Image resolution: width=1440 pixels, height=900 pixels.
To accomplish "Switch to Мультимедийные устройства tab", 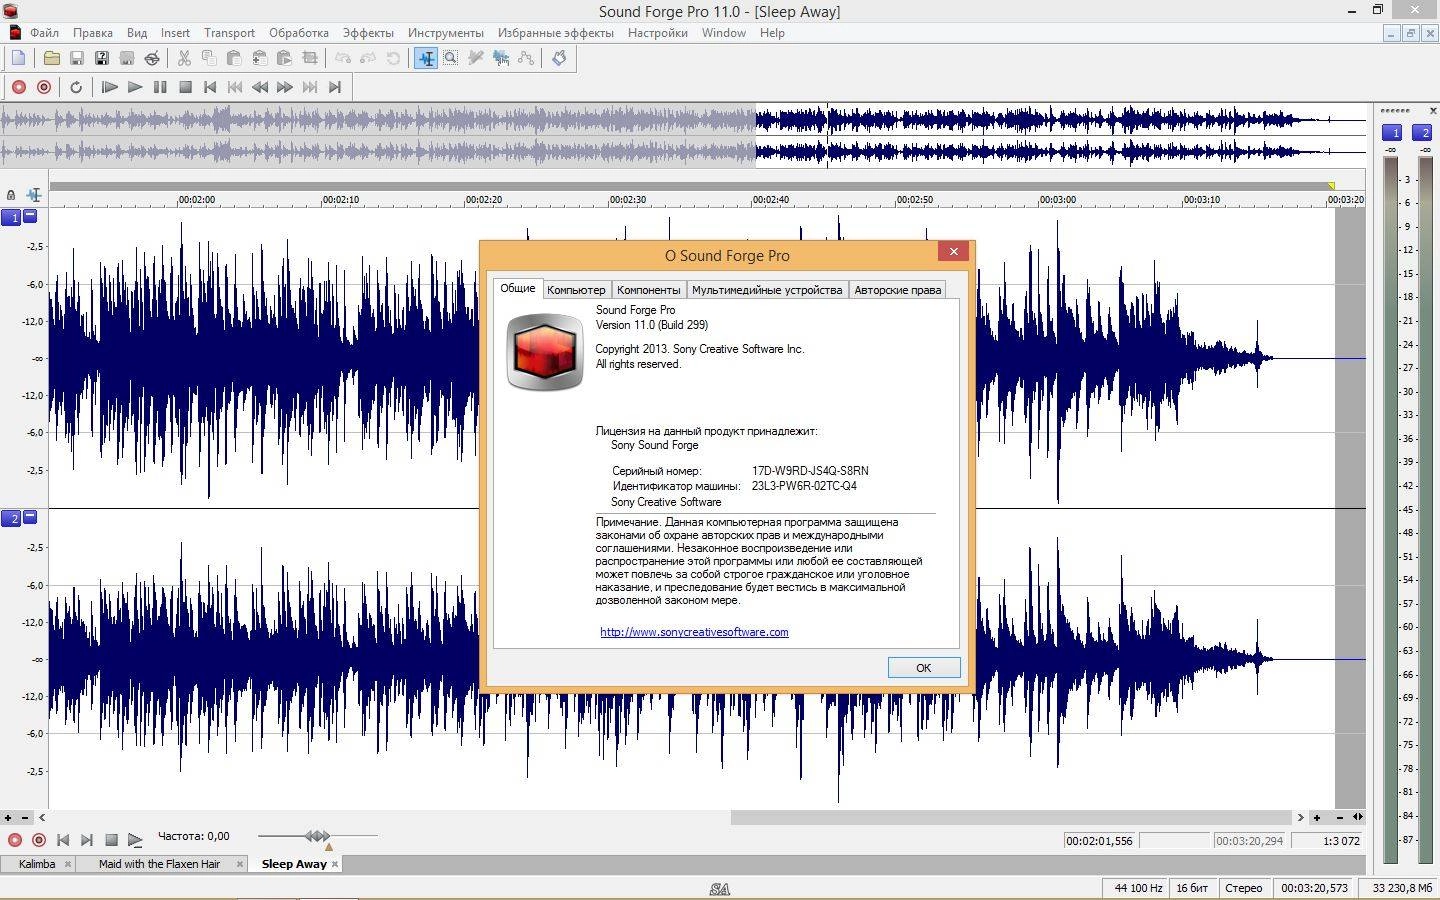I will 767,290.
